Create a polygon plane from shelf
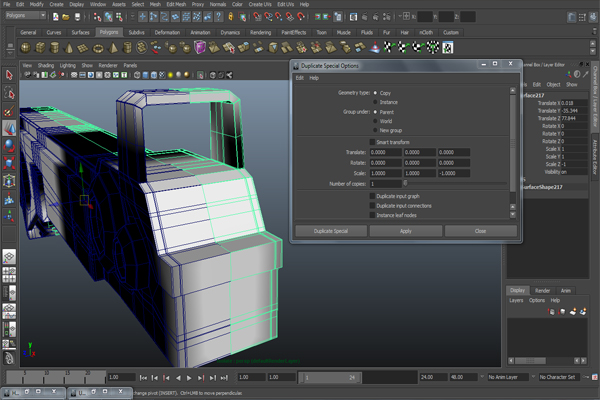The width and height of the screenshot is (600, 400). tap(83, 48)
